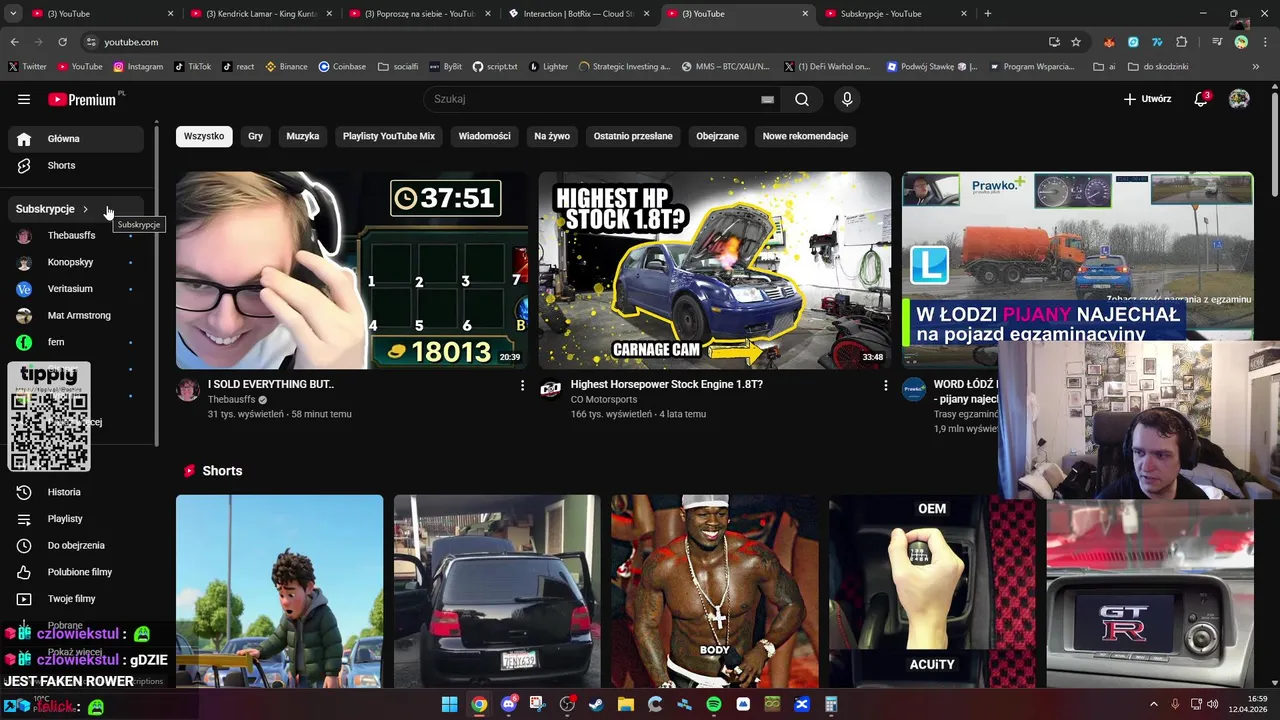Select the Ostatnio przesłane chip
This screenshot has width=1280, height=720.
(633, 136)
